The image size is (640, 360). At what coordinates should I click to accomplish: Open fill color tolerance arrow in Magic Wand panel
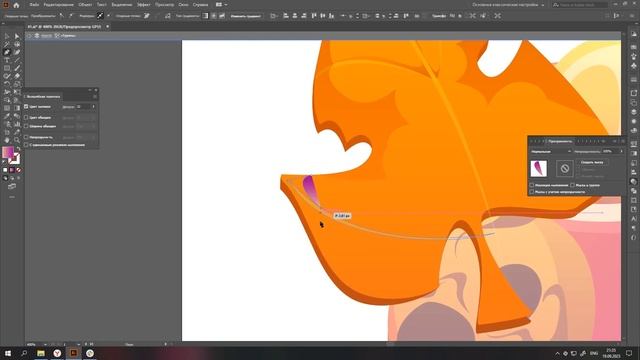93,107
